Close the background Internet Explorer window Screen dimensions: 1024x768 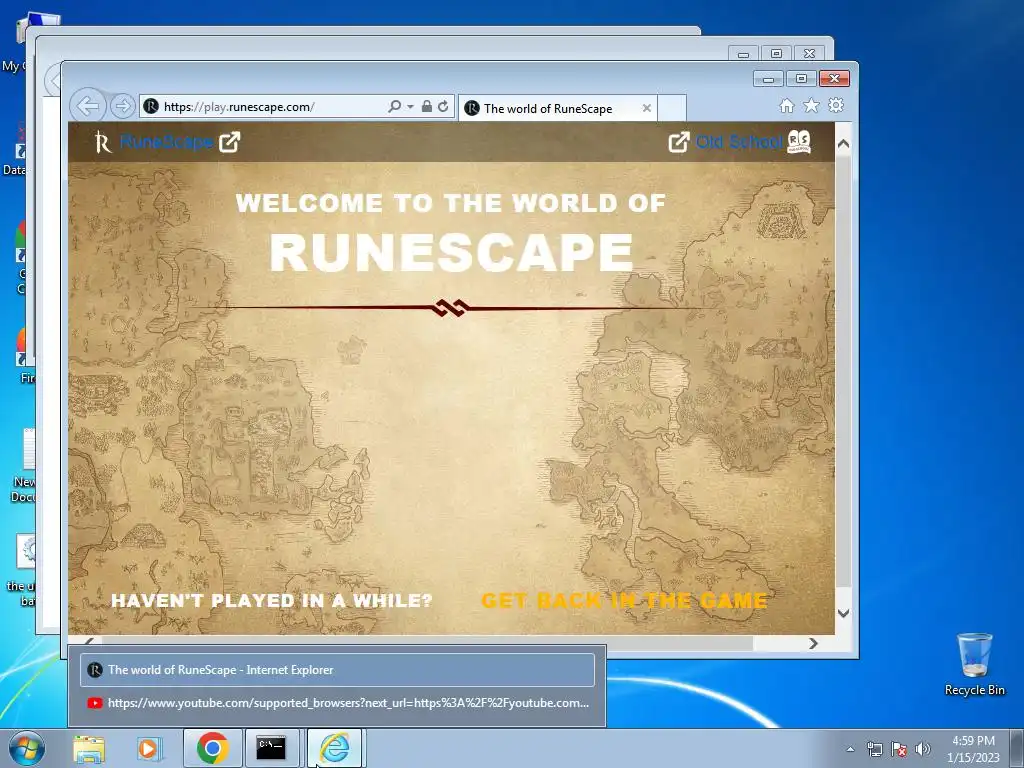tap(810, 54)
